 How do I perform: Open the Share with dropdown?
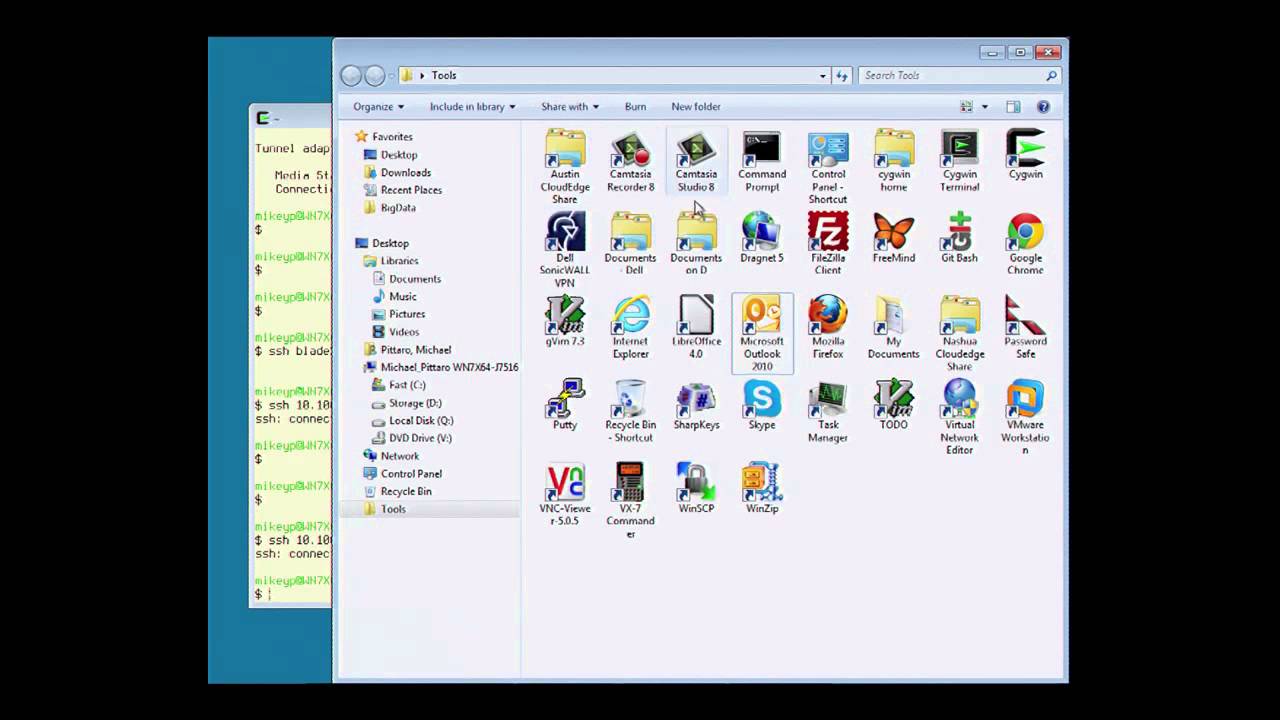[570, 107]
